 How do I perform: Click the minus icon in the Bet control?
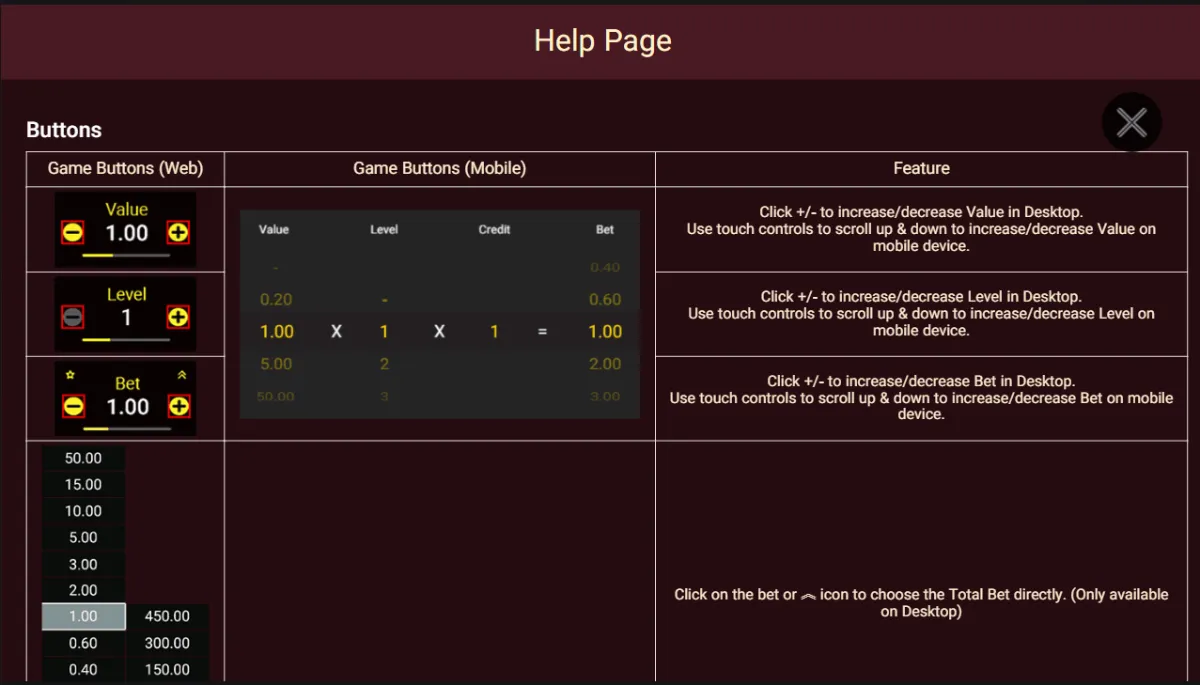(x=73, y=406)
